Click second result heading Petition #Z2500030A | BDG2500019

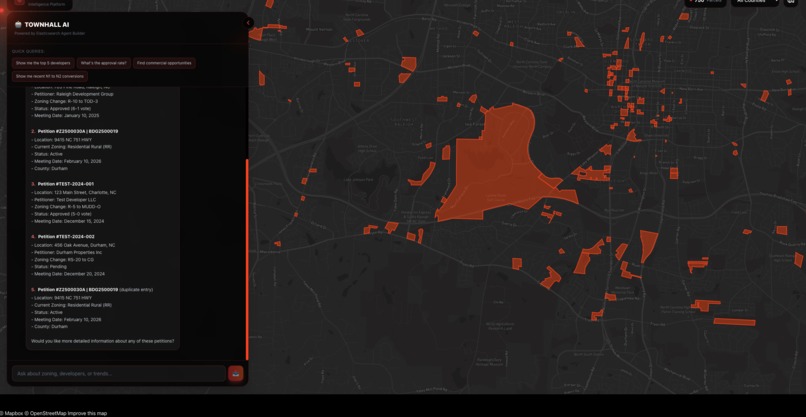click(78, 131)
